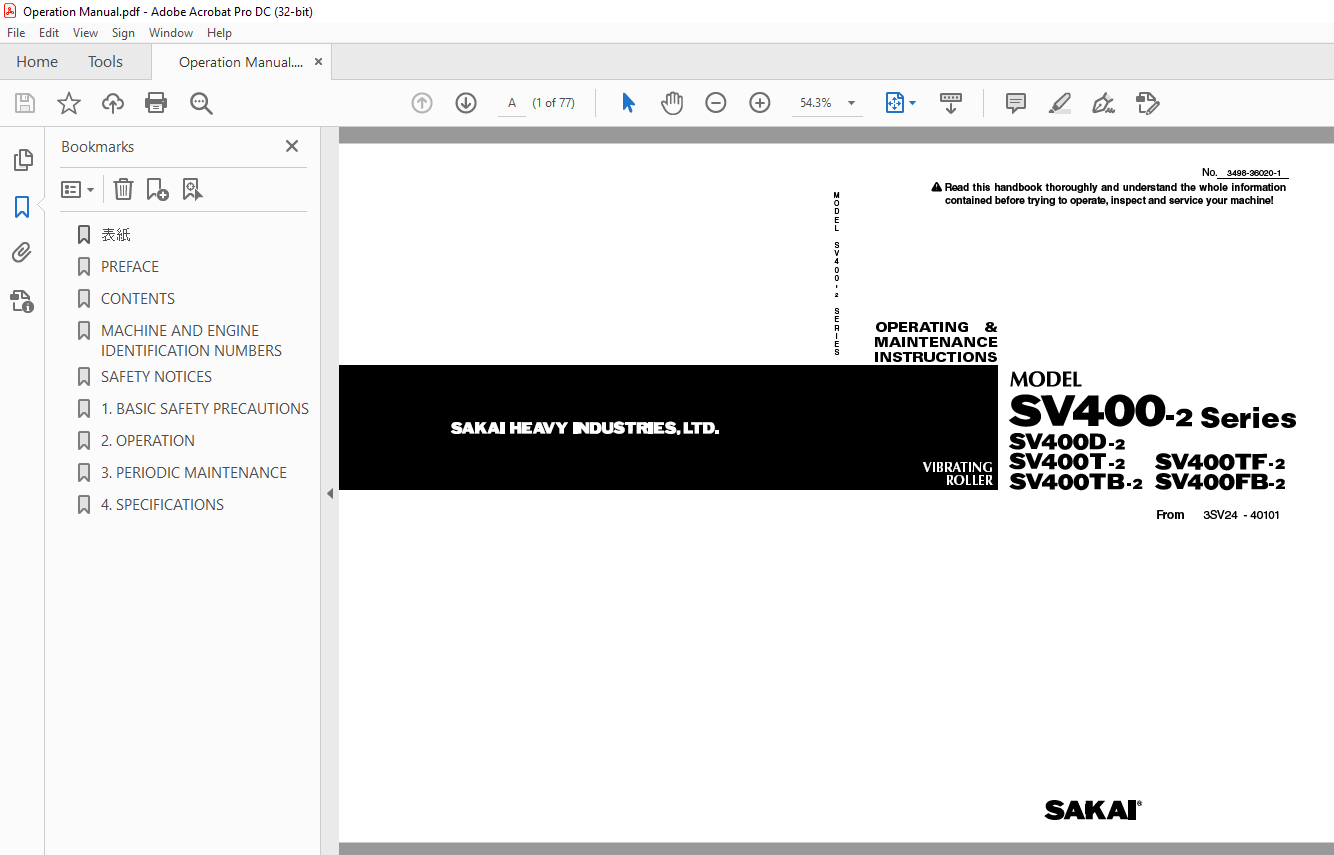The width and height of the screenshot is (1334, 855).
Task: Close the Bookmarks panel
Action: pos(292,146)
